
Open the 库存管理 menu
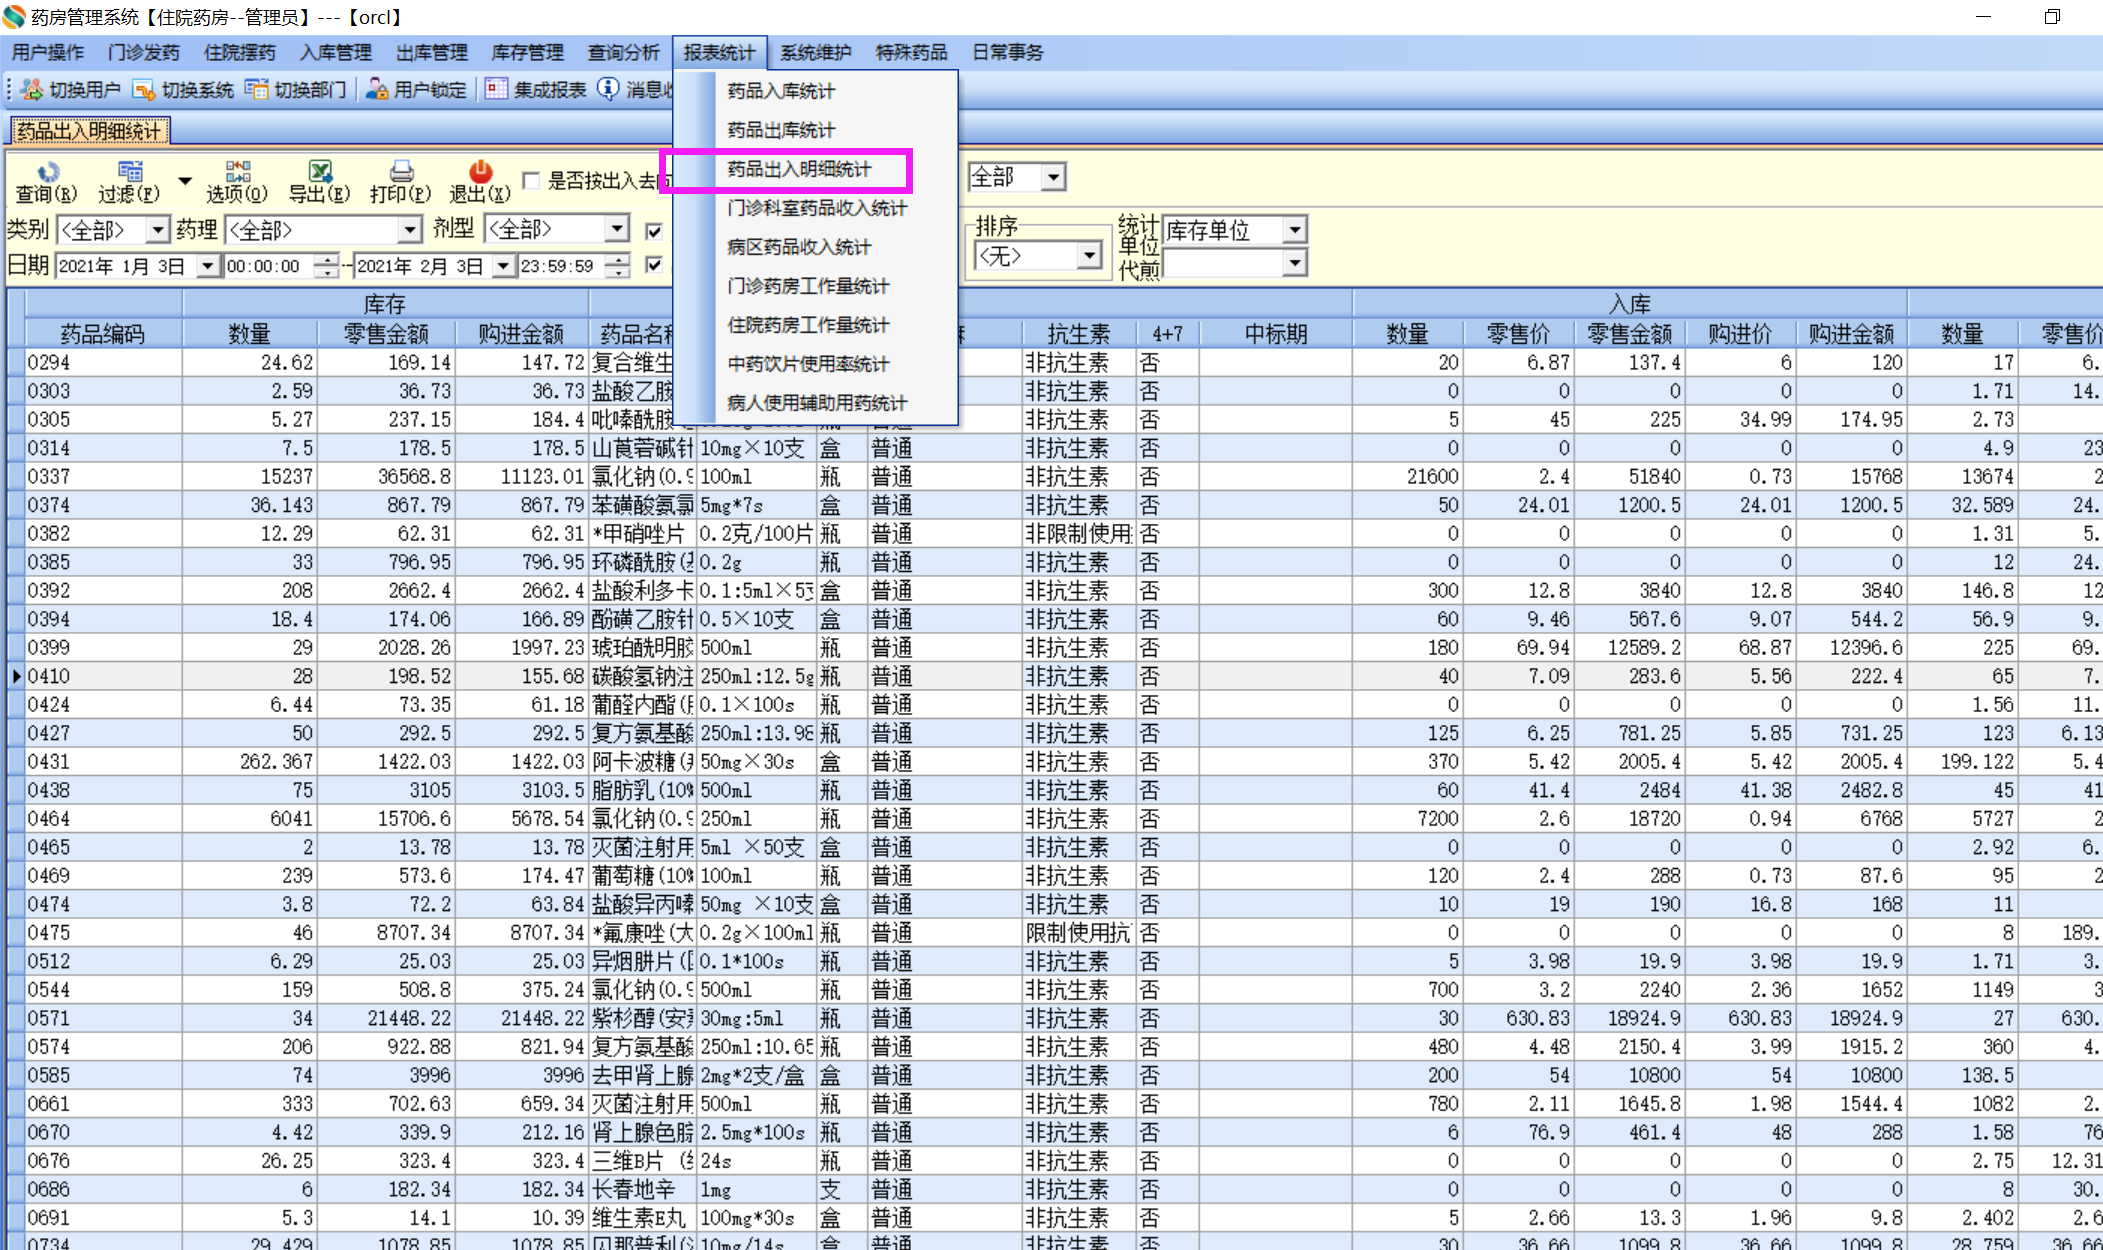[x=527, y=52]
